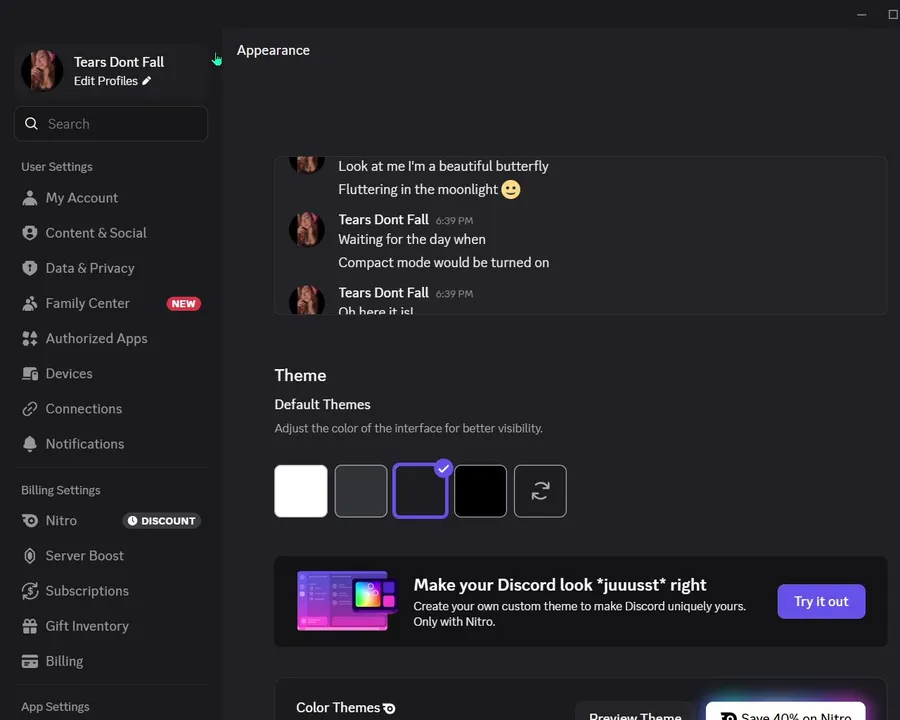Click the Content & Social icon
The image size is (900, 720).
(29, 233)
